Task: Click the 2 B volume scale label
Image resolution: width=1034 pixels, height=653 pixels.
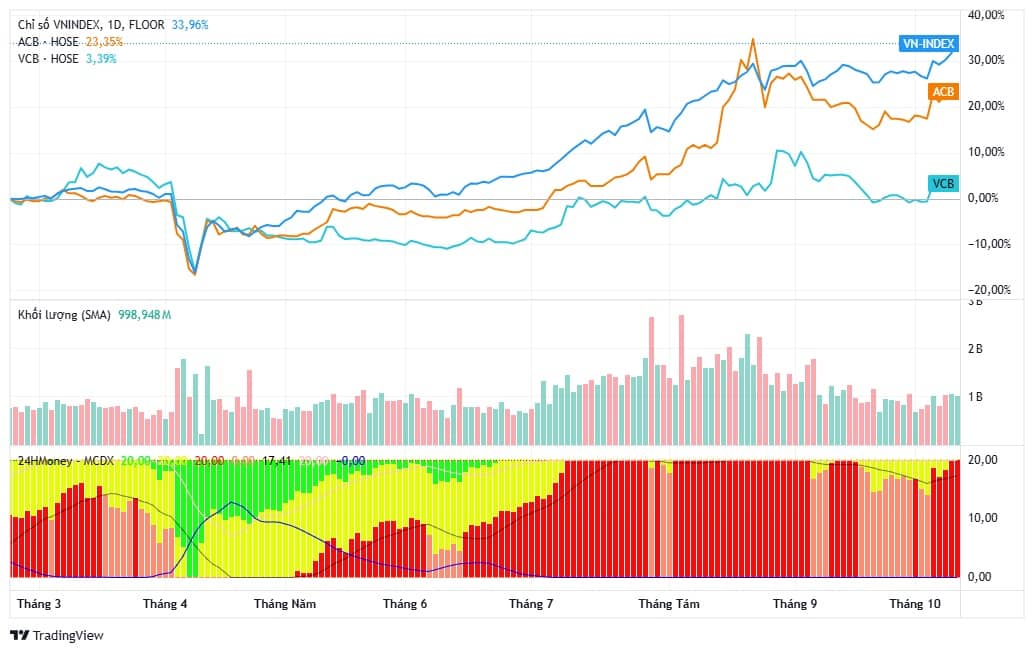Action: pyautogui.click(x=976, y=349)
